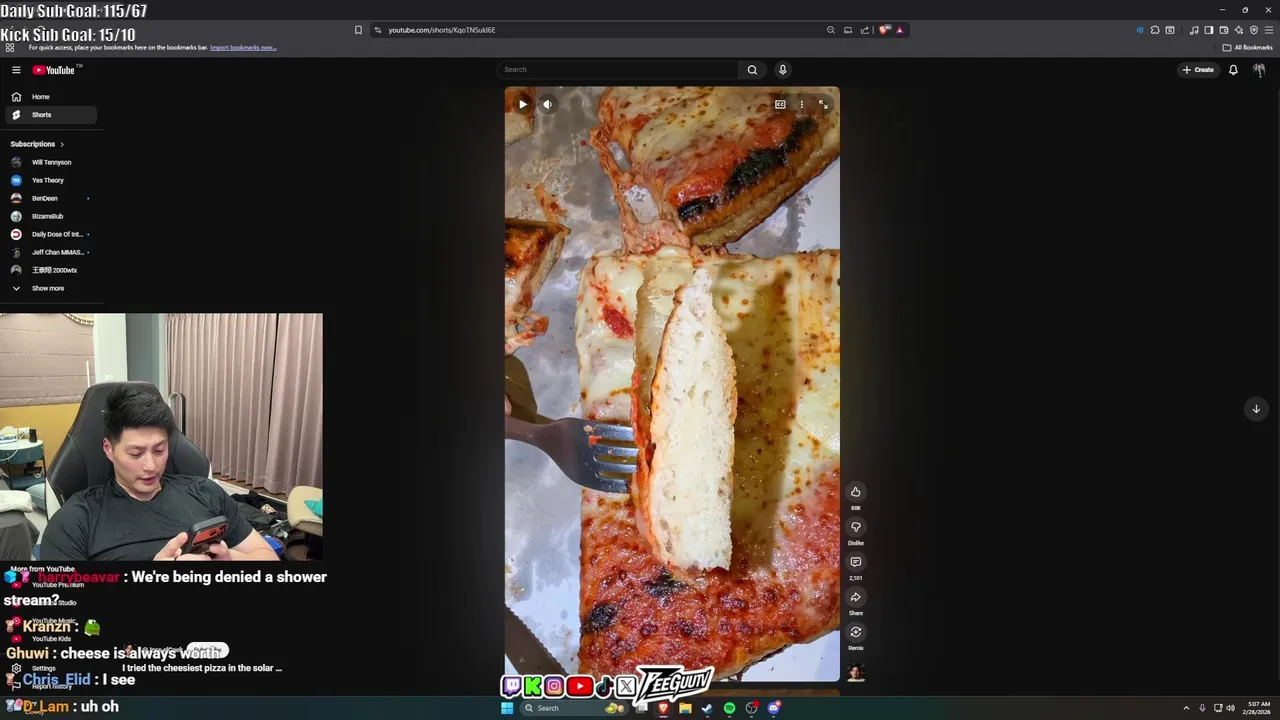Screen dimensions: 1280x720
Task: Open the account avatar menu
Action: [1259, 70]
